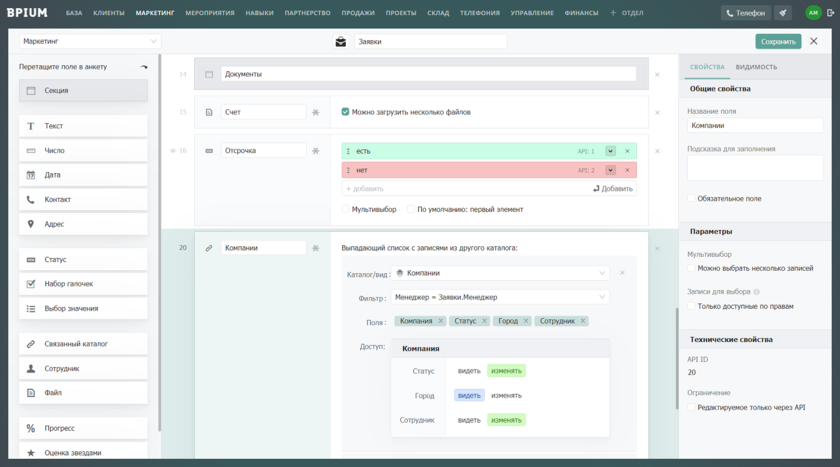
Task: Click the Название поля input field
Action: [755, 126]
